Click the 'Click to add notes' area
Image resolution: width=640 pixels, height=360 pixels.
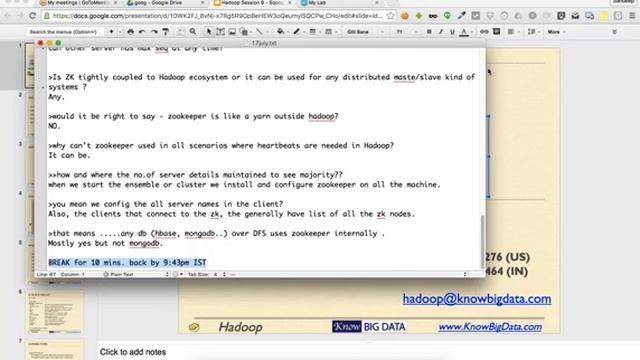(x=133, y=352)
